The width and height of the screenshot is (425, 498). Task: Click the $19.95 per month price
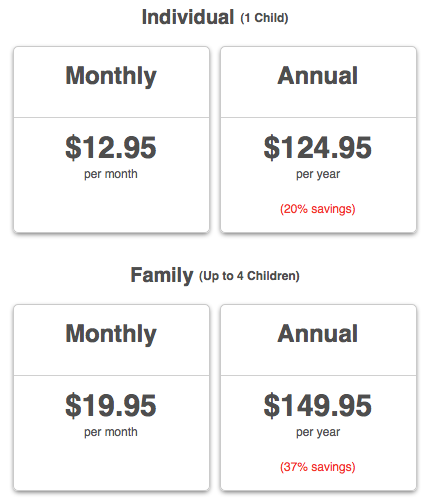tap(111, 405)
